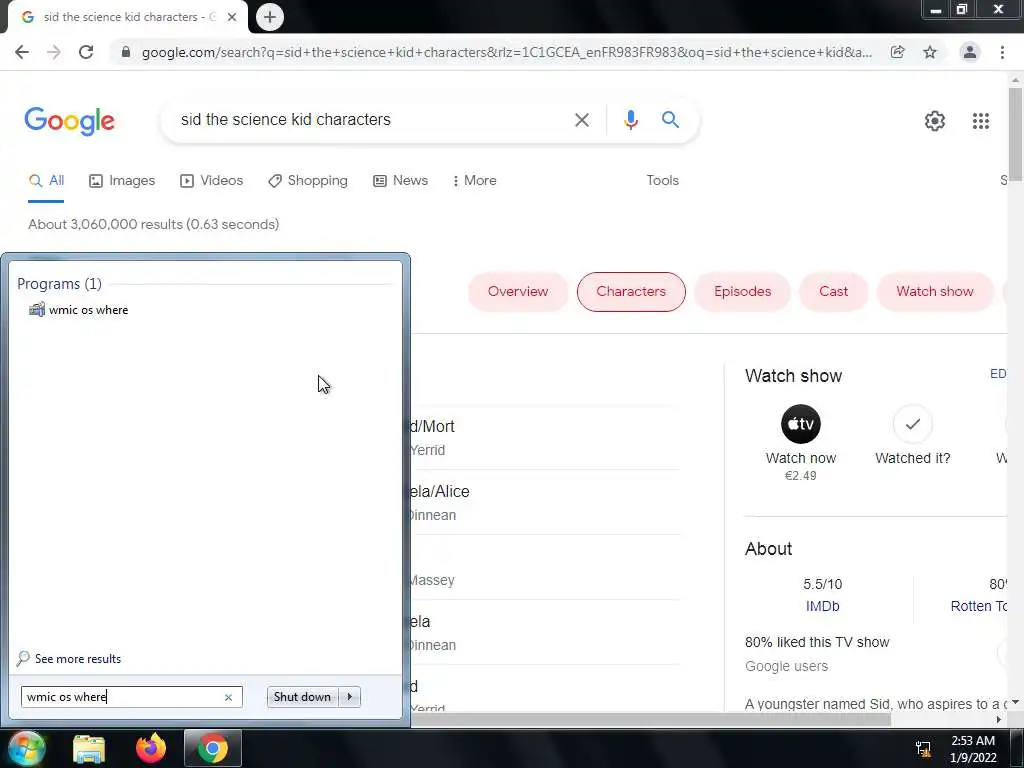Open a new browser tab
Screen dimensions: 1024x768
click(270, 17)
